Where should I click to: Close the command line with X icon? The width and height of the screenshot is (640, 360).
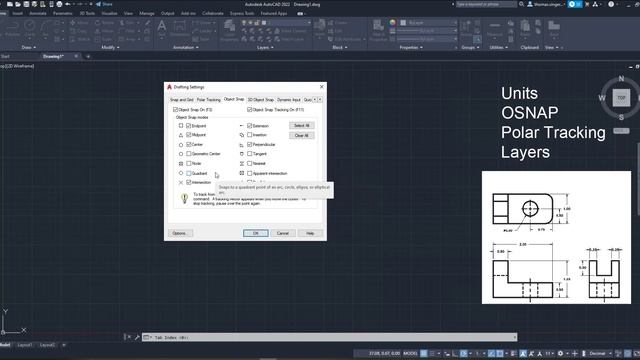pos(129,337)
